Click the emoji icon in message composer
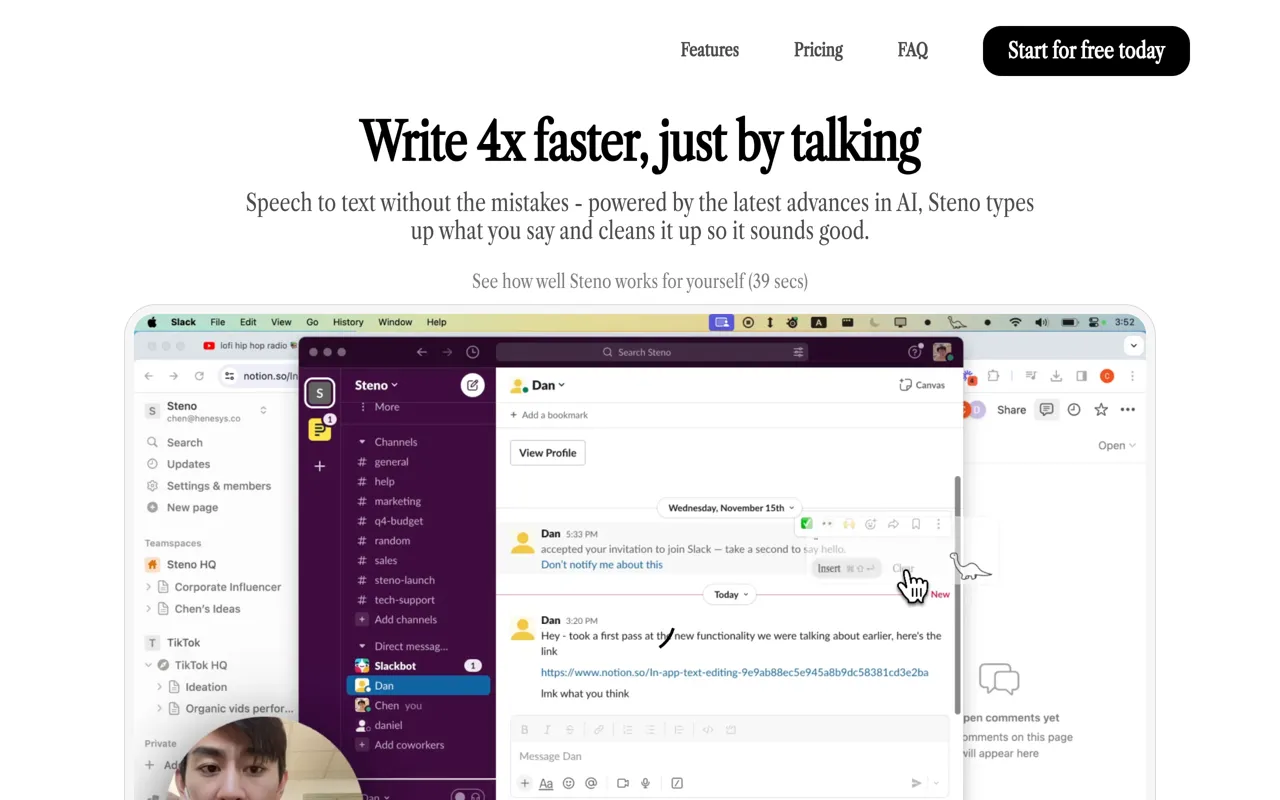The height and width of the screenshot is (800, 1280). coord(569,784)
